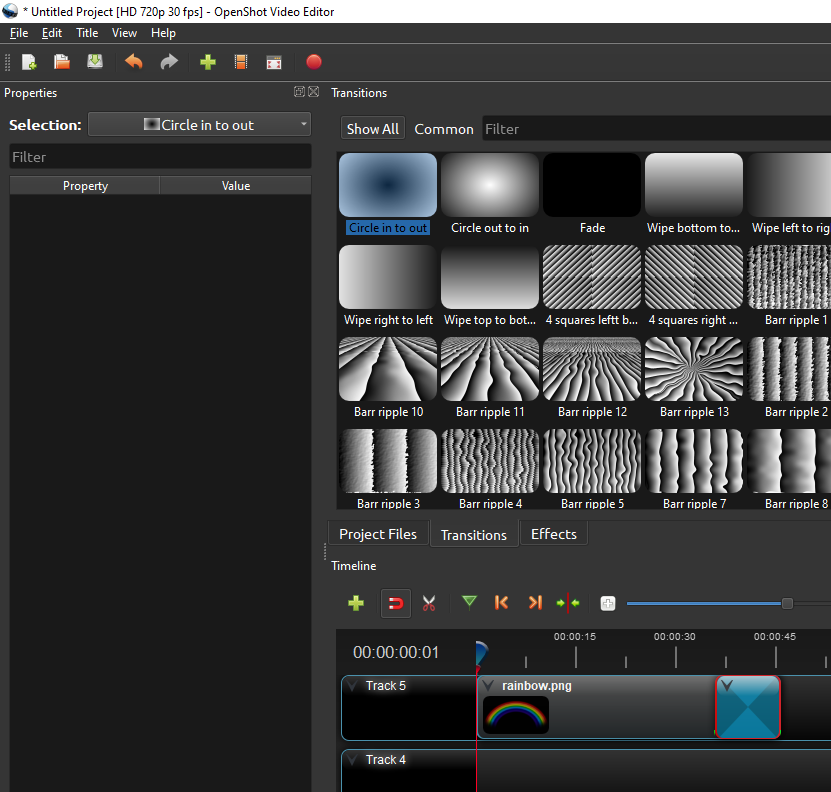Open the rainbow.png clip menu arrow
This screenshot has height=792, width=831.
pyautogui.click(x=488, y=686)
